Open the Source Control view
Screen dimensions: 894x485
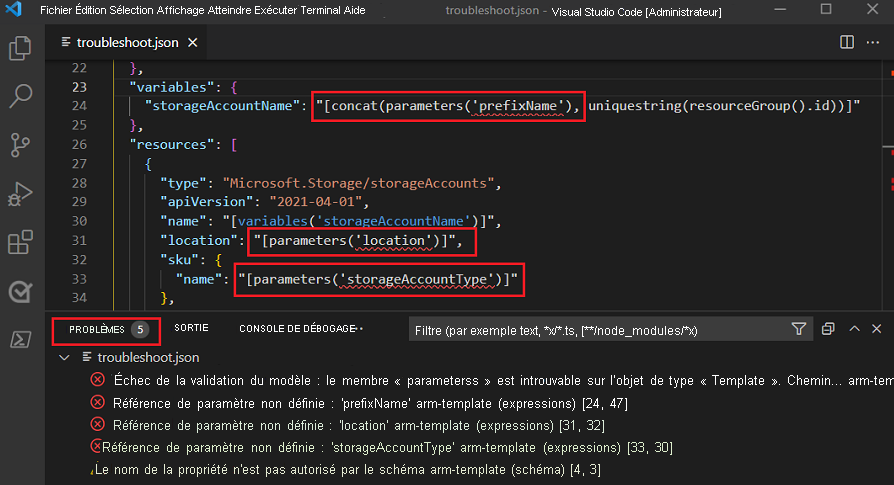(x=21, y=145)
